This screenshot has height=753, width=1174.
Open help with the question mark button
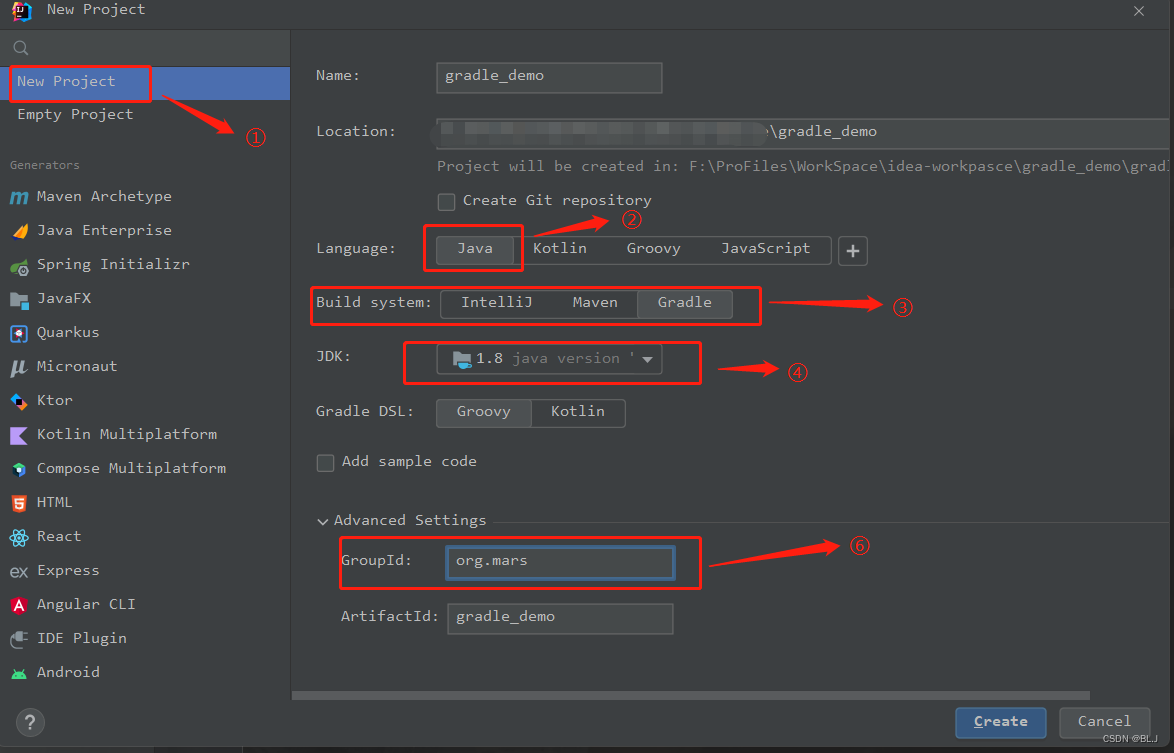point(30,722)
